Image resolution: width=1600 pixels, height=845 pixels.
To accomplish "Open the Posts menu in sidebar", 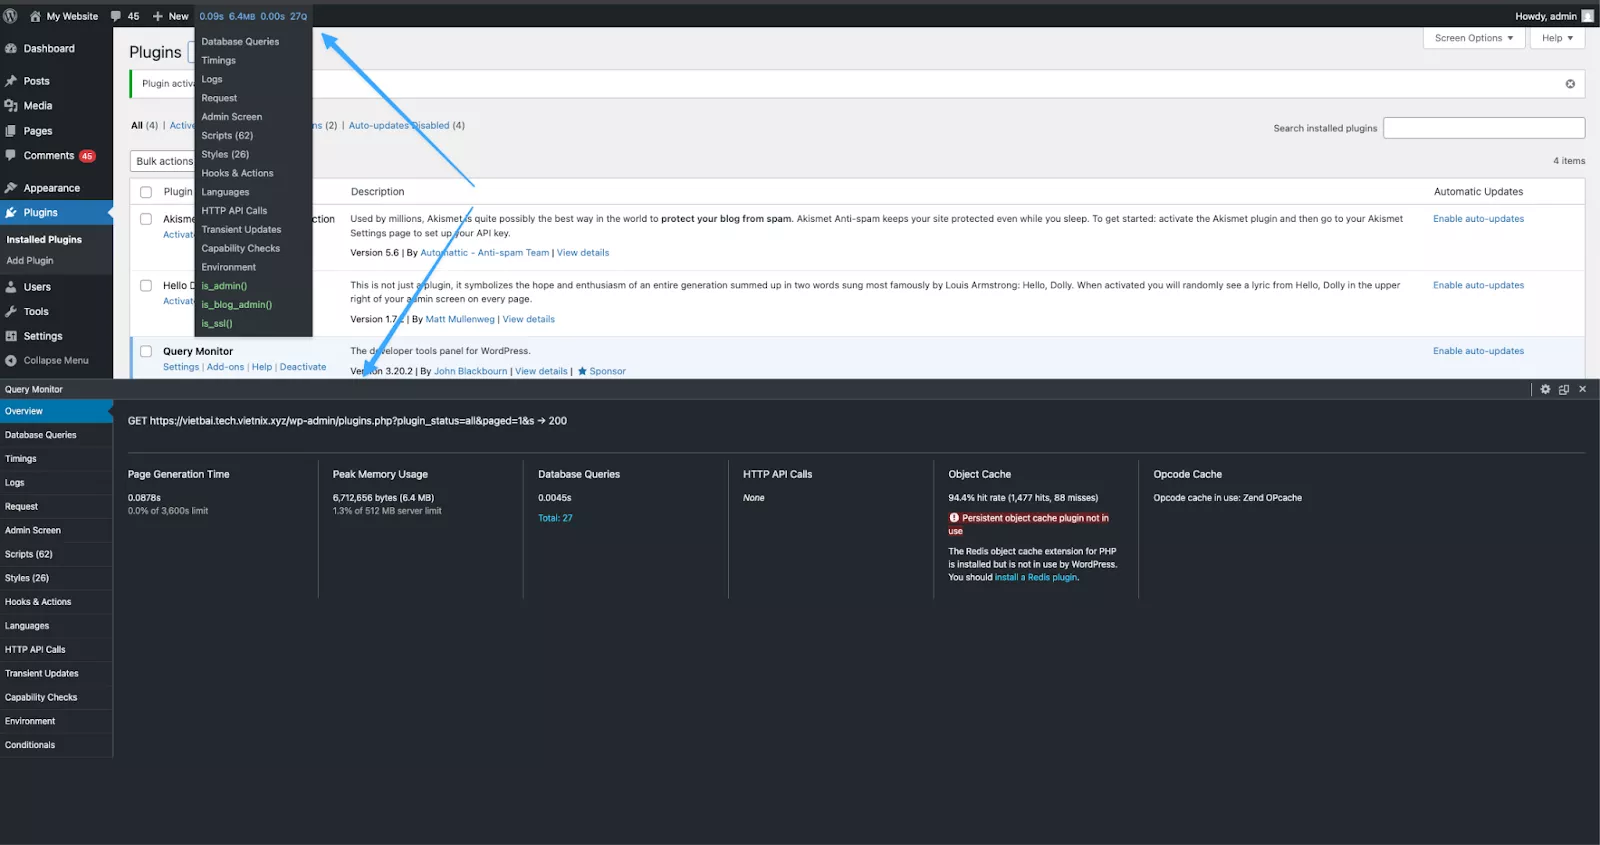I will pyautogui.click(x=36, y=81).
